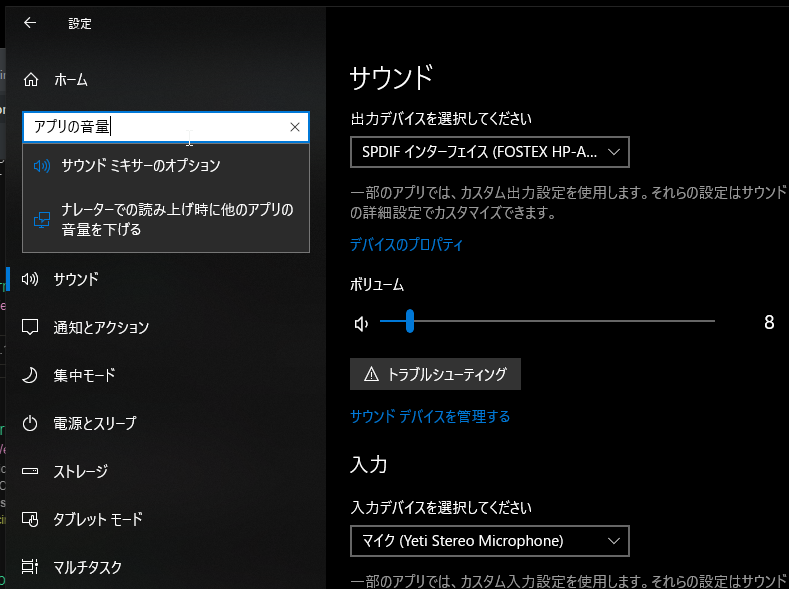The height and width of the screenshot is (589, 789).
Task: Click the Notifications & Actions icon
Action: 31,327
